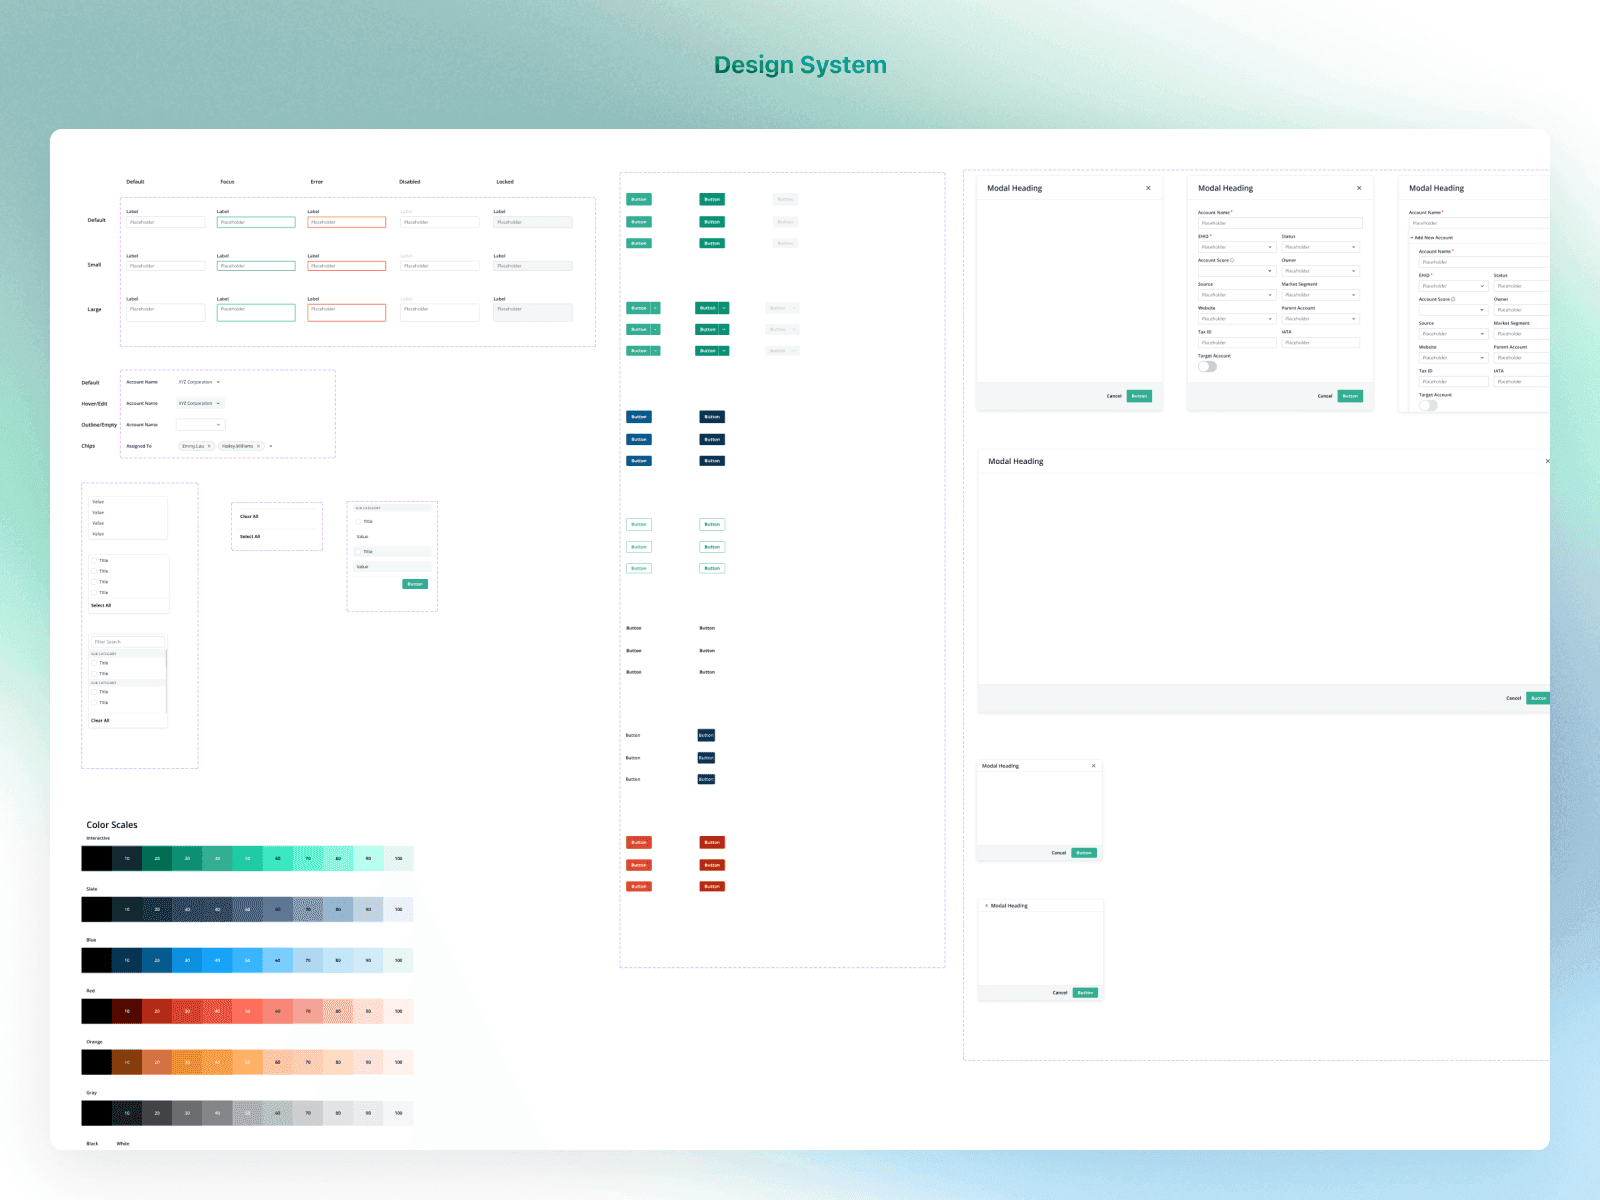Click Clear All in the two-option menu box
1600x1200 pixels.
point(249,517)
